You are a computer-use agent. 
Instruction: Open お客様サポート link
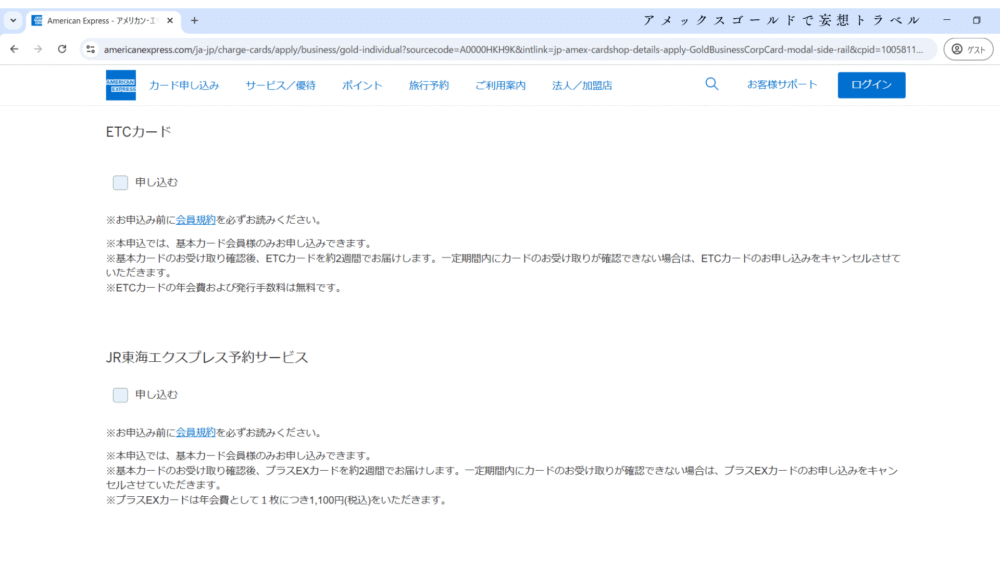pos(782,84)
